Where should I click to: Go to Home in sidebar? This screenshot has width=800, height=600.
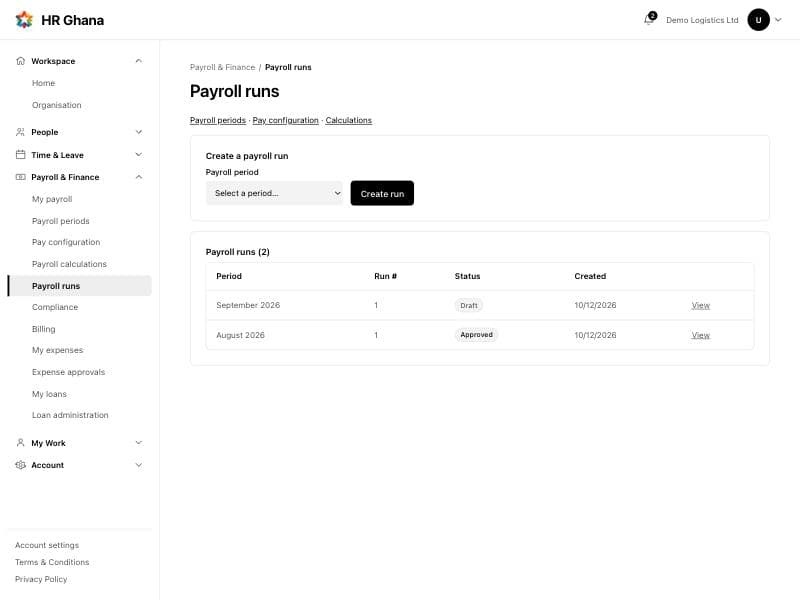point(43,83)
